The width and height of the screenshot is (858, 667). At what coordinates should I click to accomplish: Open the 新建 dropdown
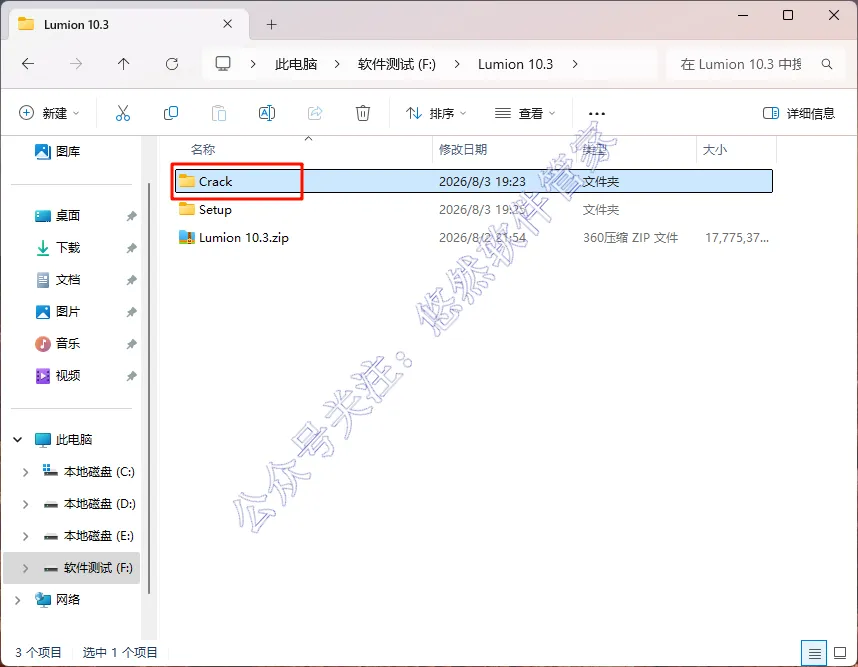click(x=49, y=113)
